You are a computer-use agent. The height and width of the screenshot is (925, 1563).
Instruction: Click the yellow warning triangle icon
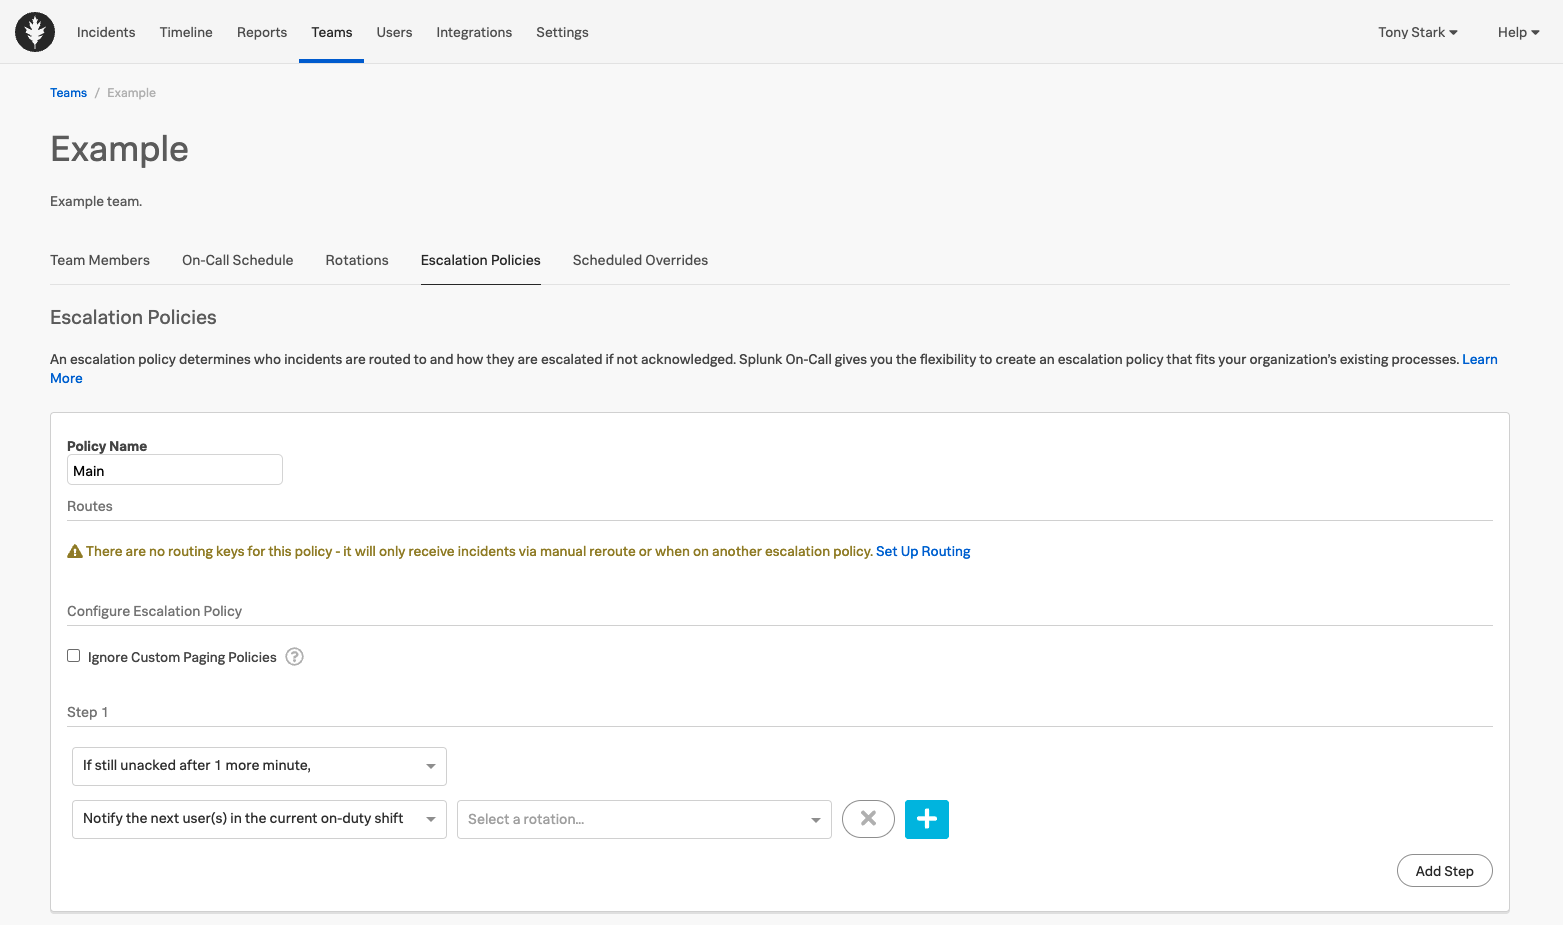(x=74, y=550)
